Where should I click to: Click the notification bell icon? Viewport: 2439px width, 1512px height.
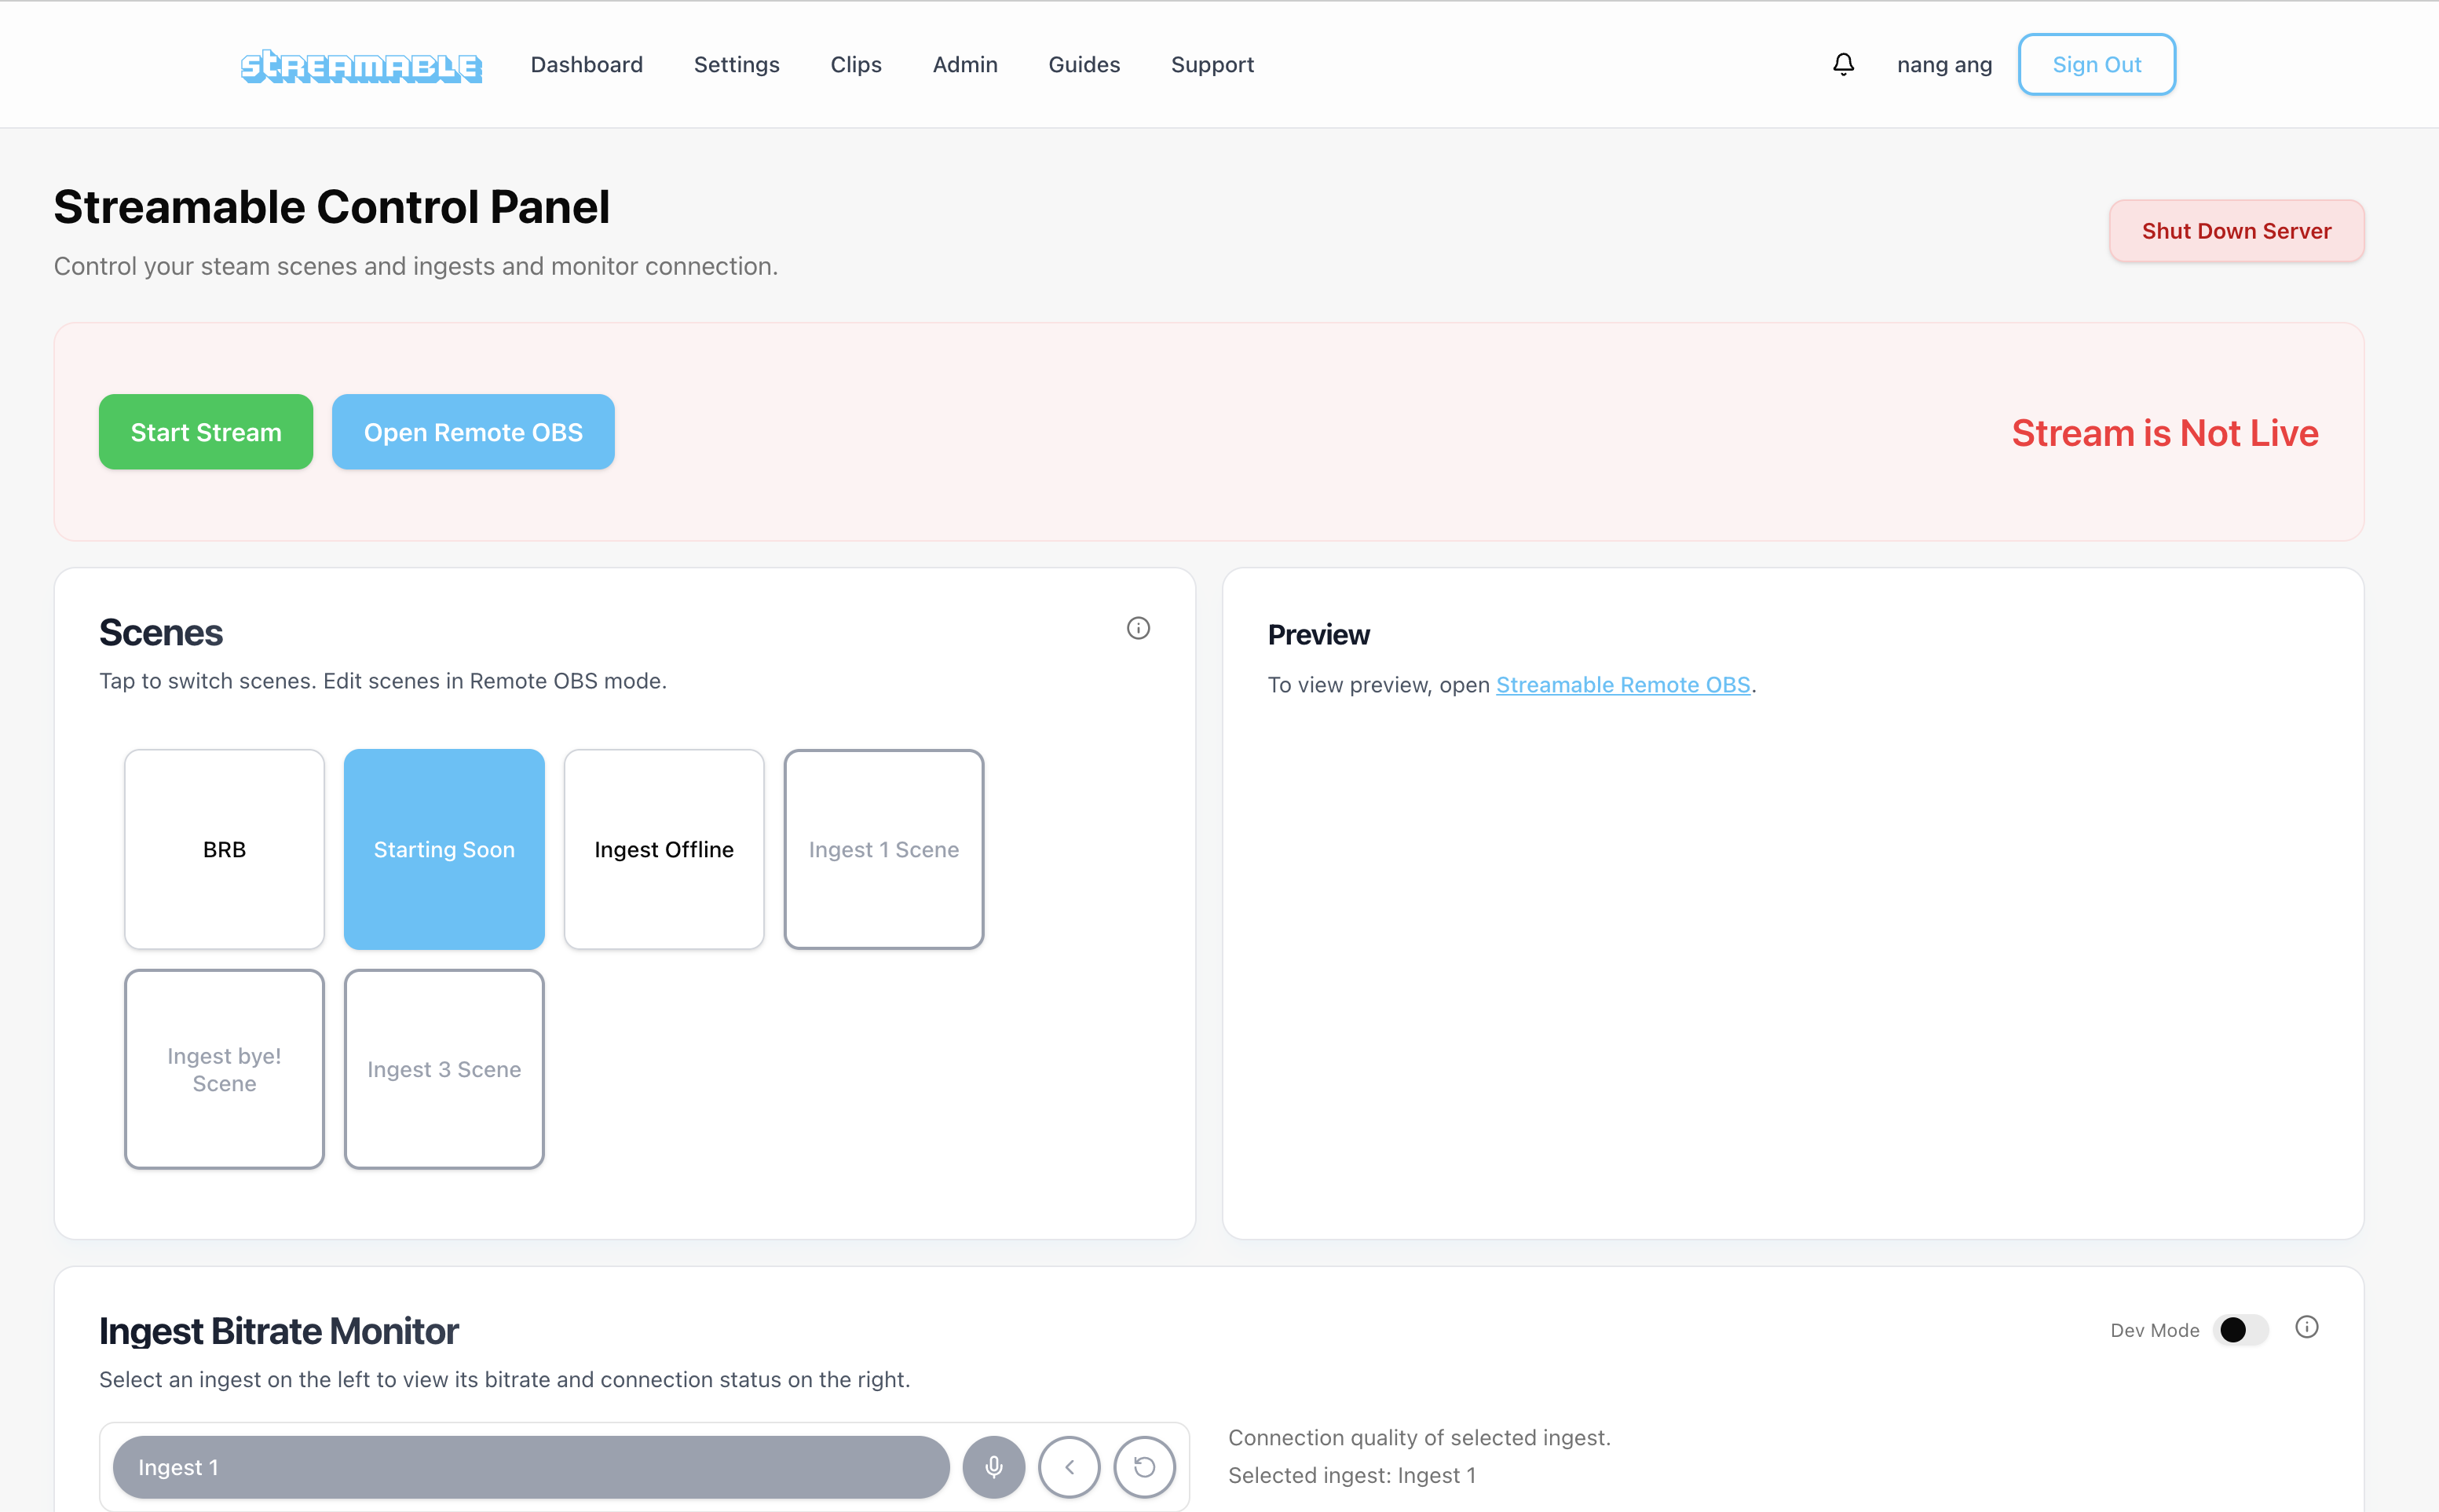1843,64
